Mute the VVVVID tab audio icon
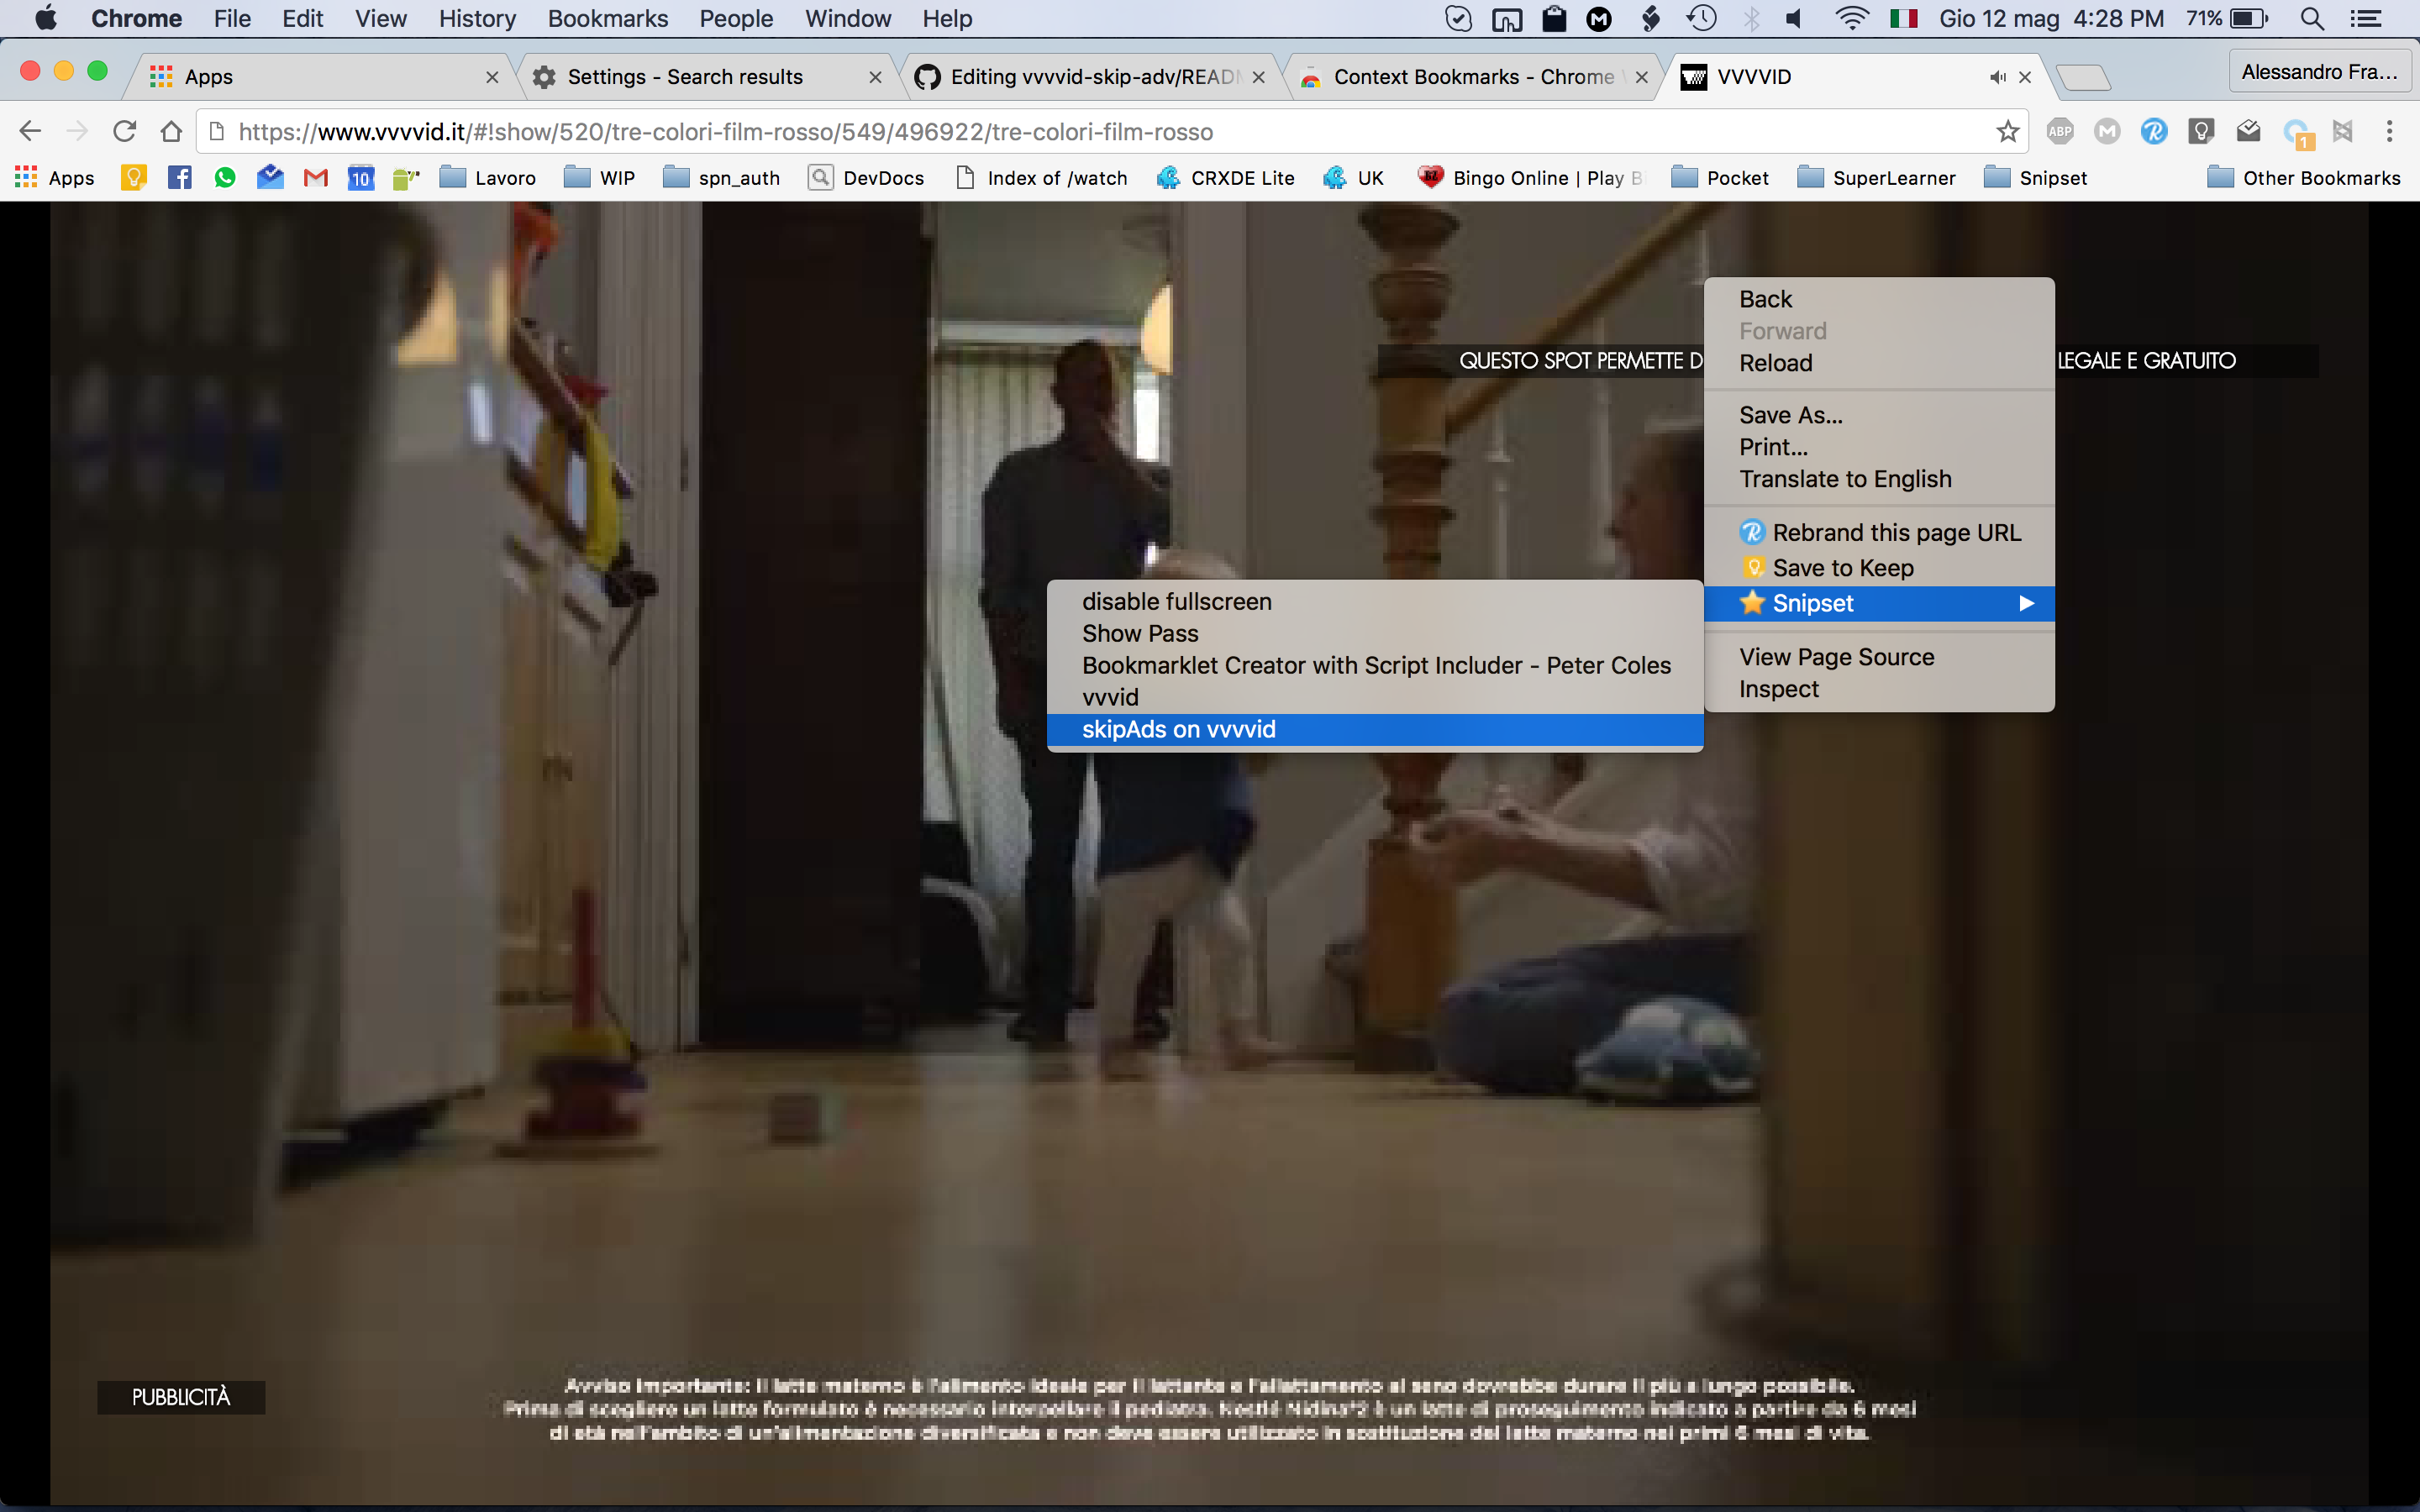2420x1512 pixels. 1997,77
